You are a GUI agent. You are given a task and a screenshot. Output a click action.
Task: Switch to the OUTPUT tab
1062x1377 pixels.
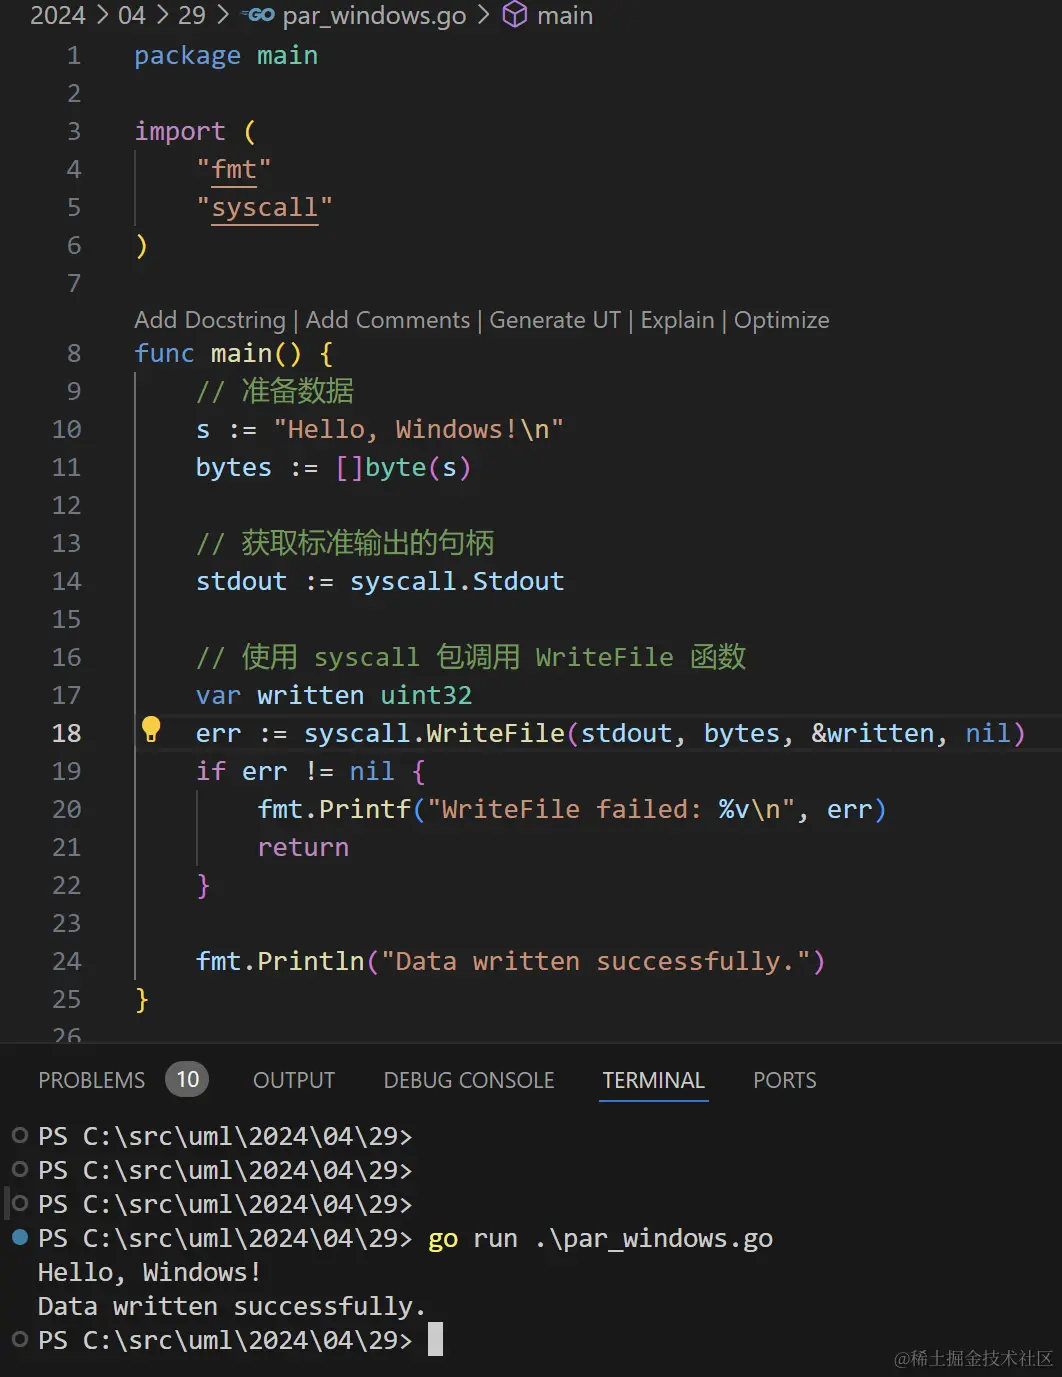click(293, 1080)
